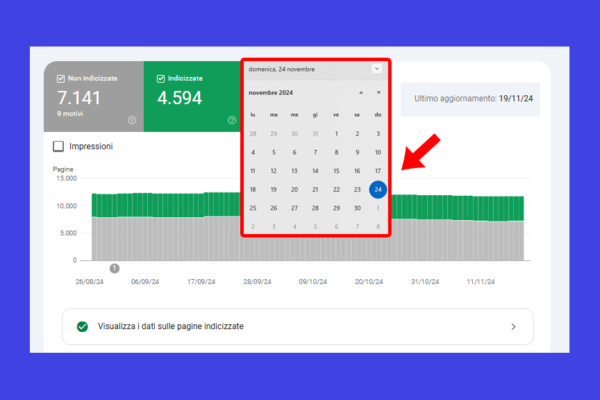Screen dimensions: 600x400
Task: Click chevron arrow on the Visualizza row
Action: point(514,327)
